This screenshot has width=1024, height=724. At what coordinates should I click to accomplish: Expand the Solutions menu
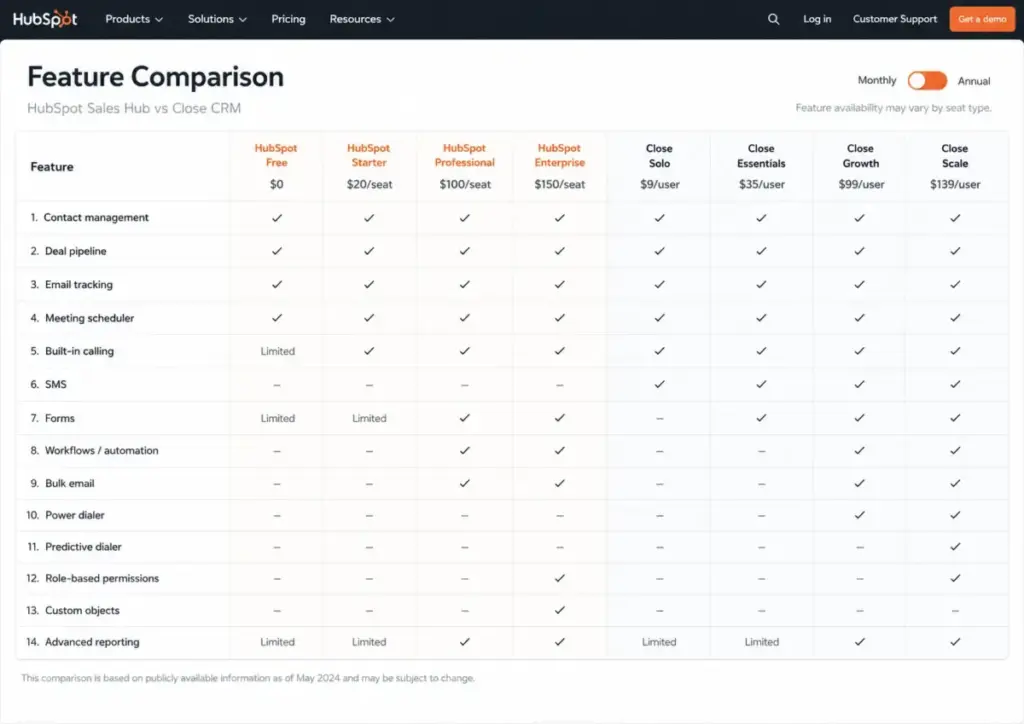tap(217, 19)
